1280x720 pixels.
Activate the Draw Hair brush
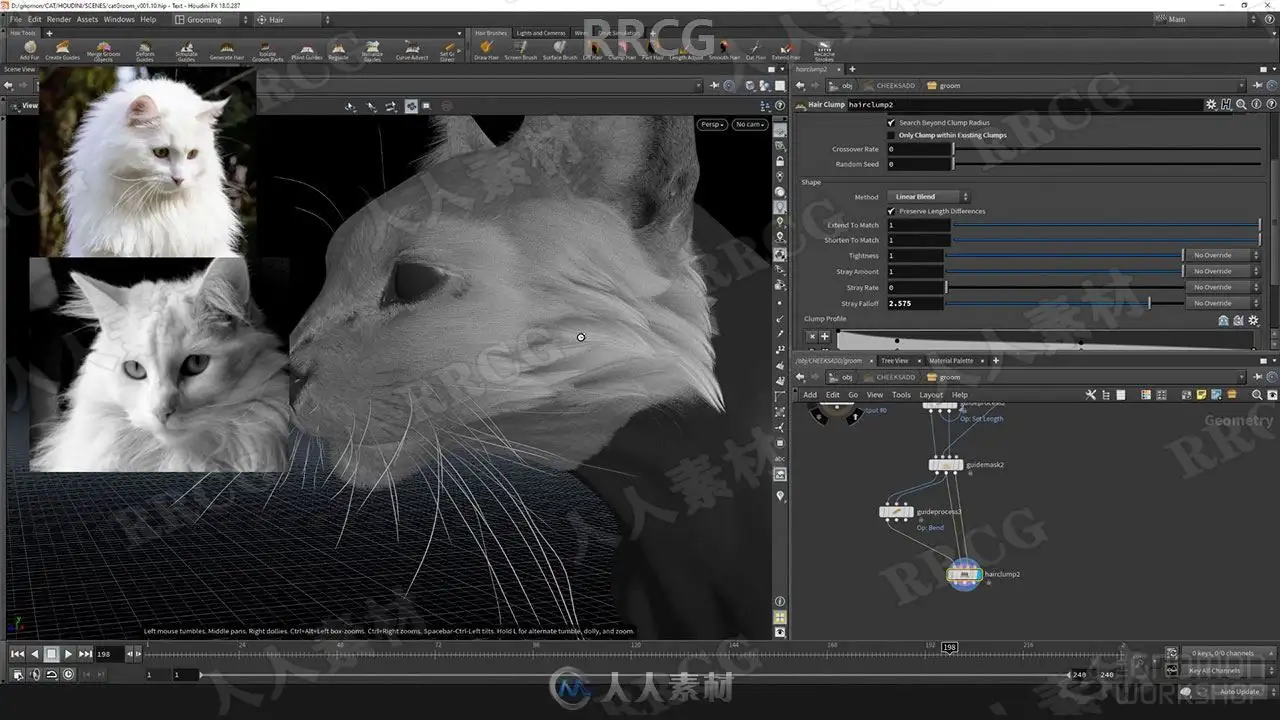click(486, 50)
